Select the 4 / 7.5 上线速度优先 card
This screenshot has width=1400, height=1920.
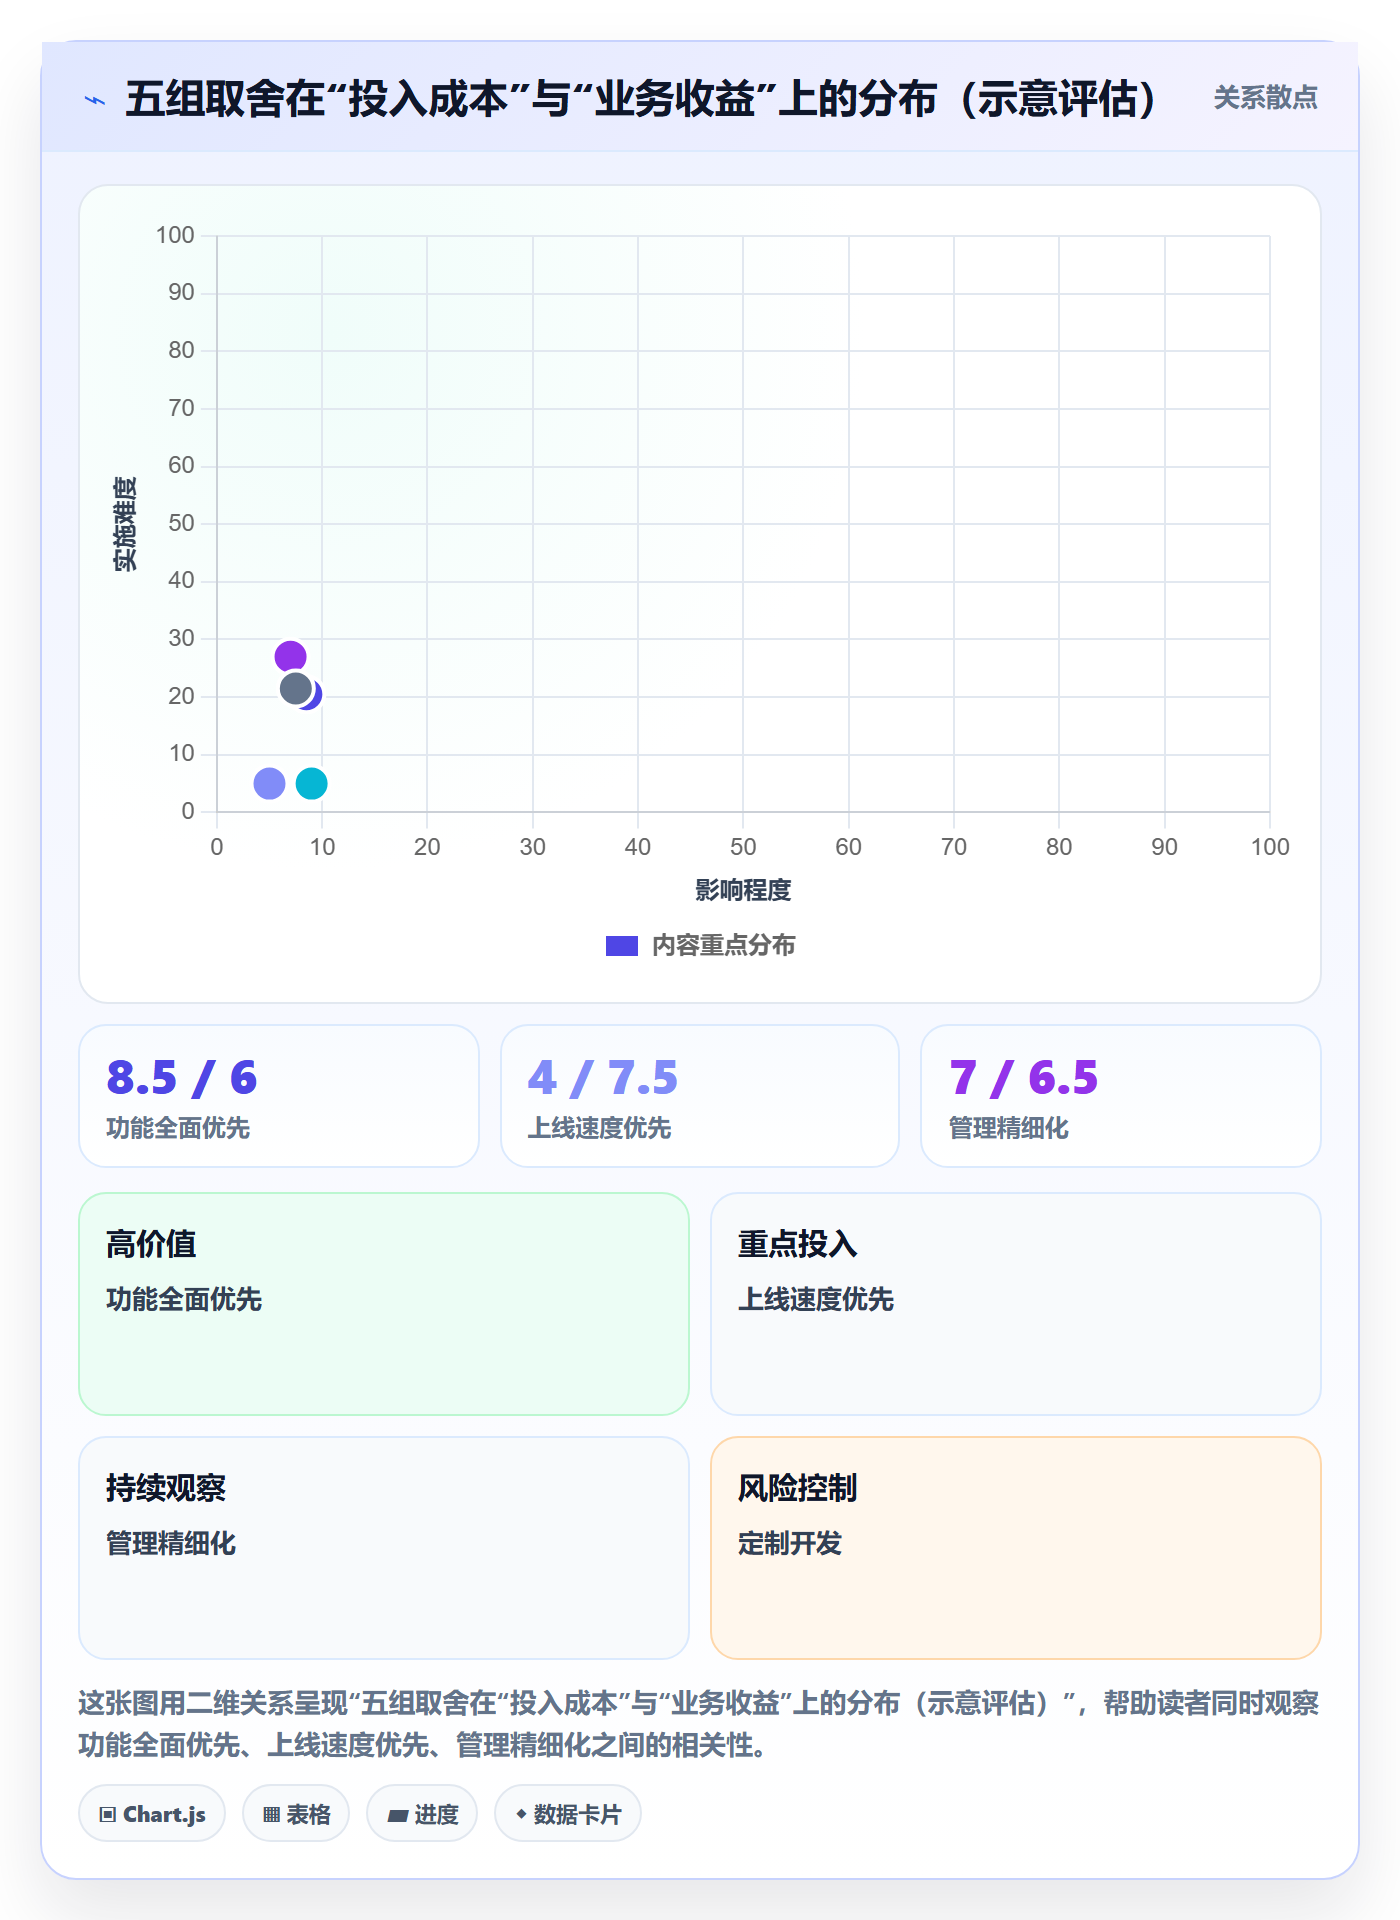(700, 1096)
